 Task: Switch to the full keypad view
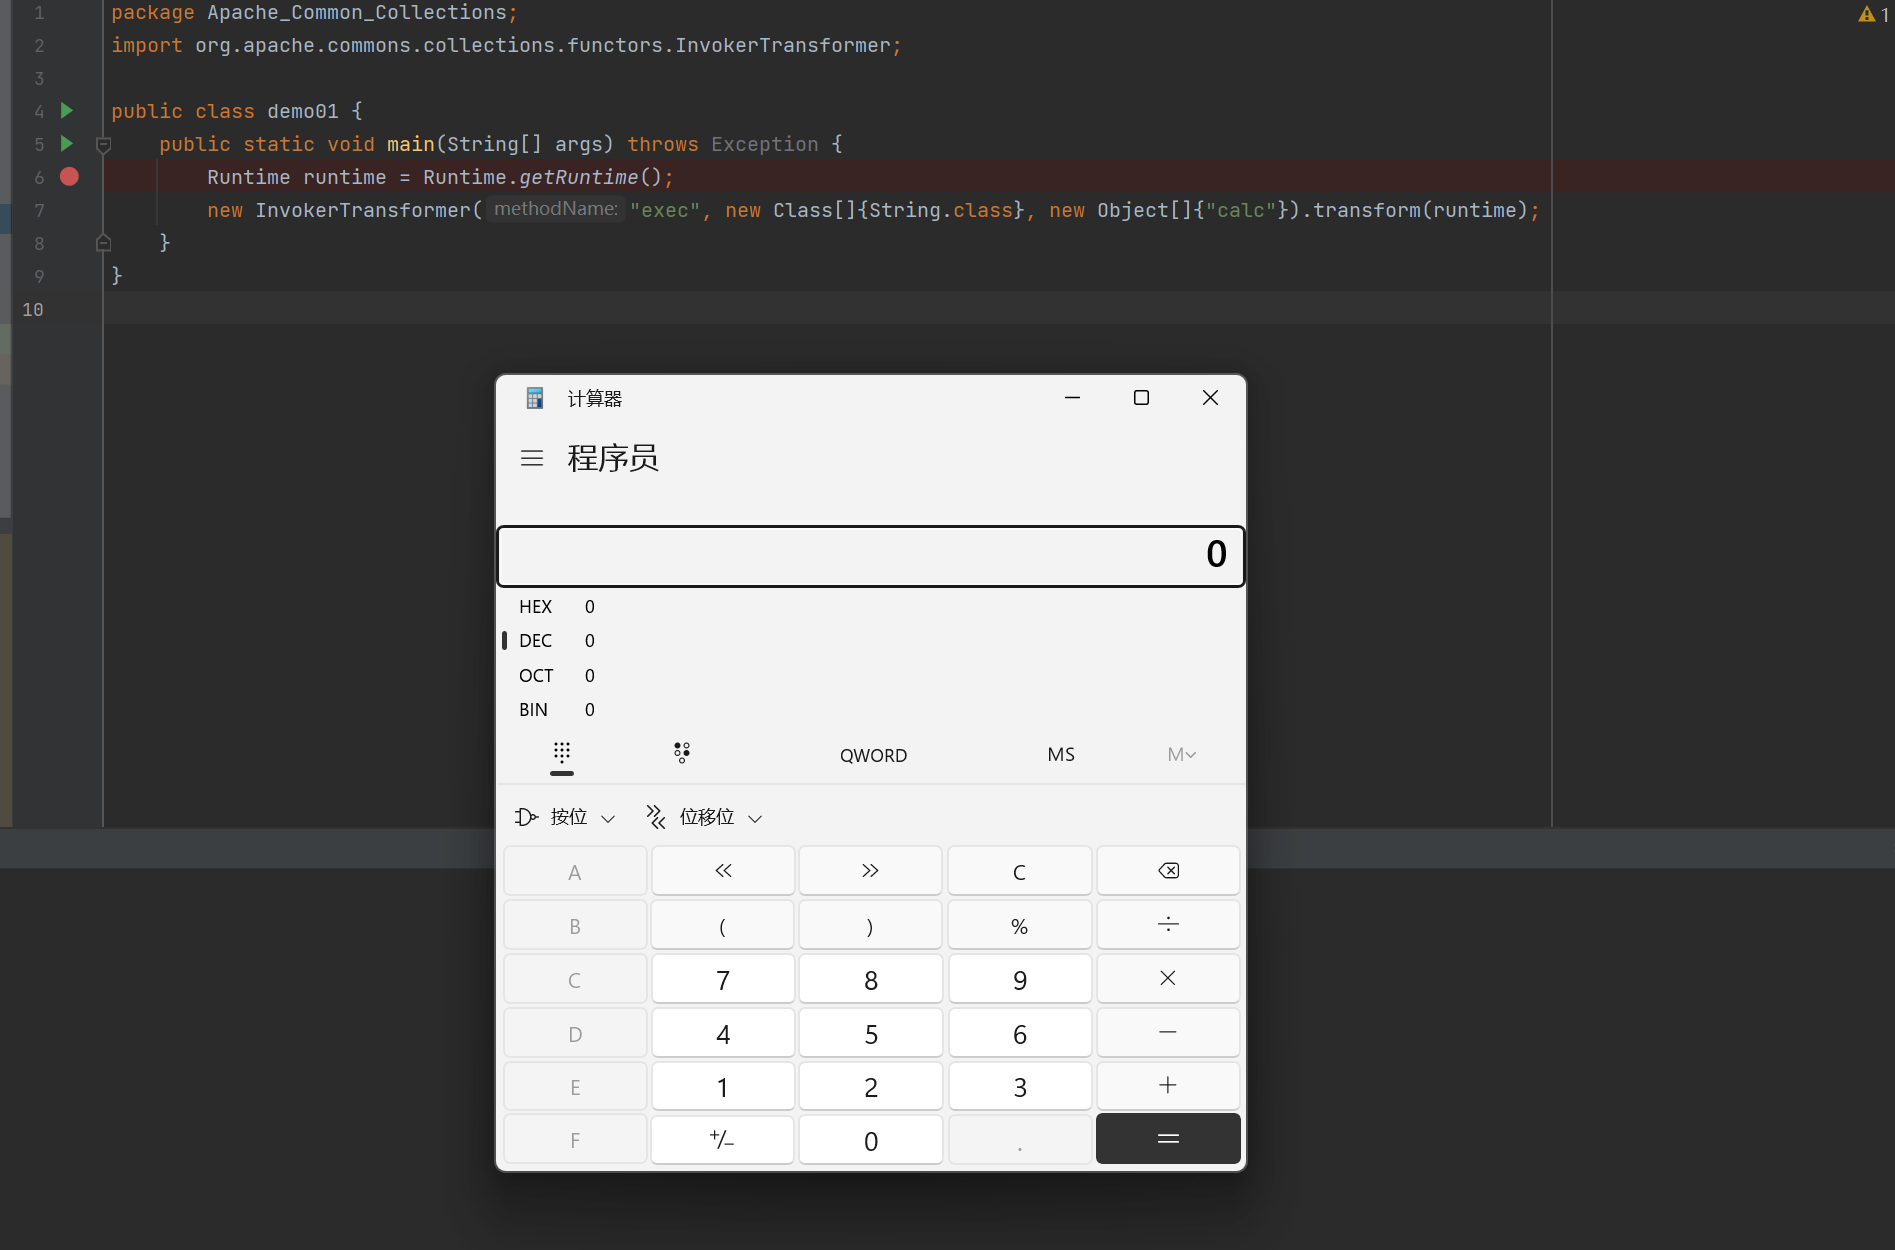562,754
